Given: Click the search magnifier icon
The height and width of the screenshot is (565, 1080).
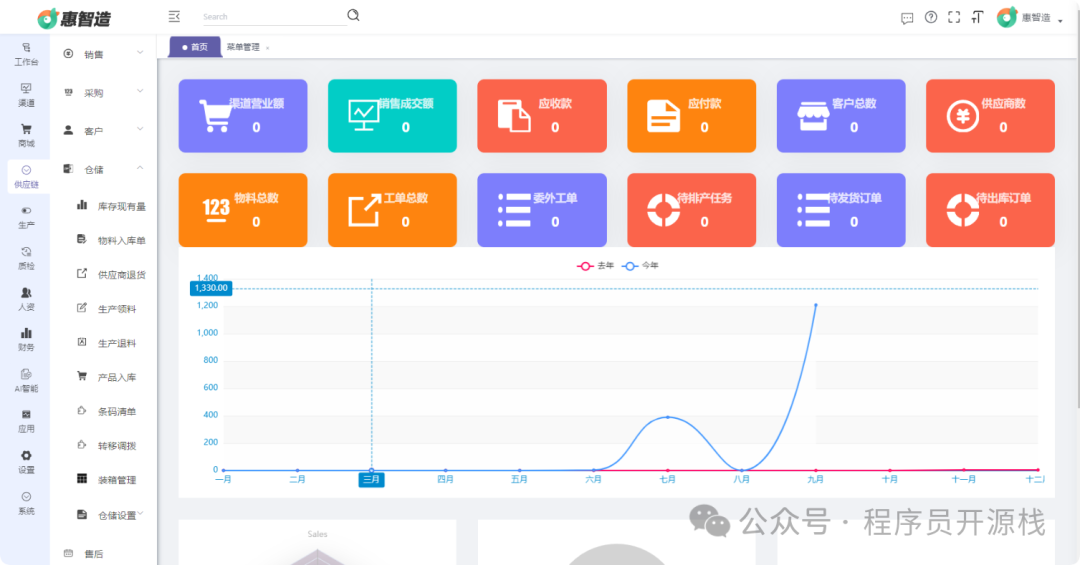Looking at the screenshot, I should click(353, 15).
